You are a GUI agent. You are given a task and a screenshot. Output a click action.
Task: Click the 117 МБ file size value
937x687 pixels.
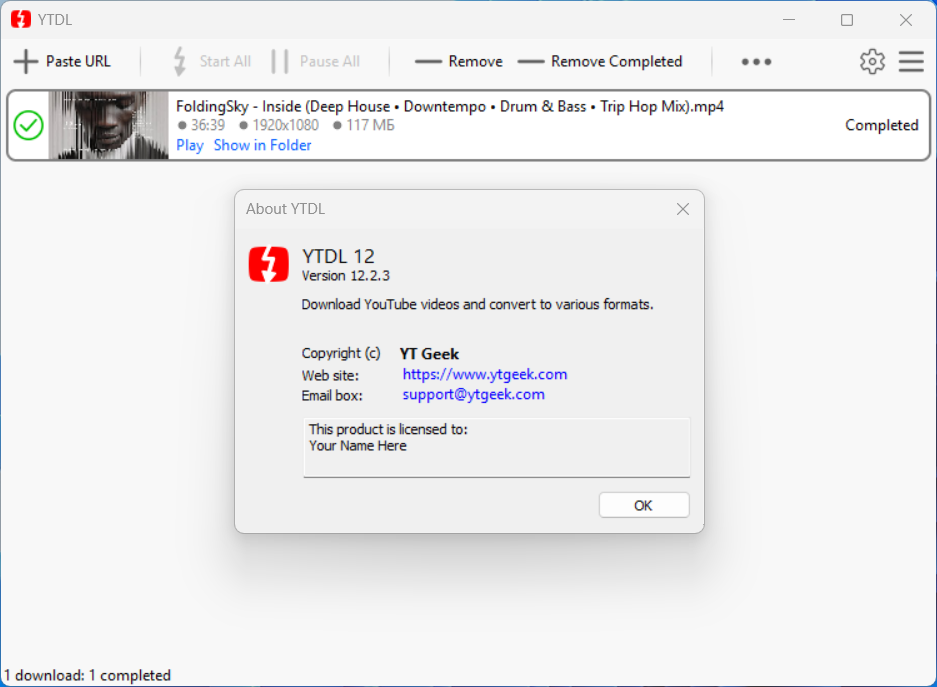click(370, 125)
